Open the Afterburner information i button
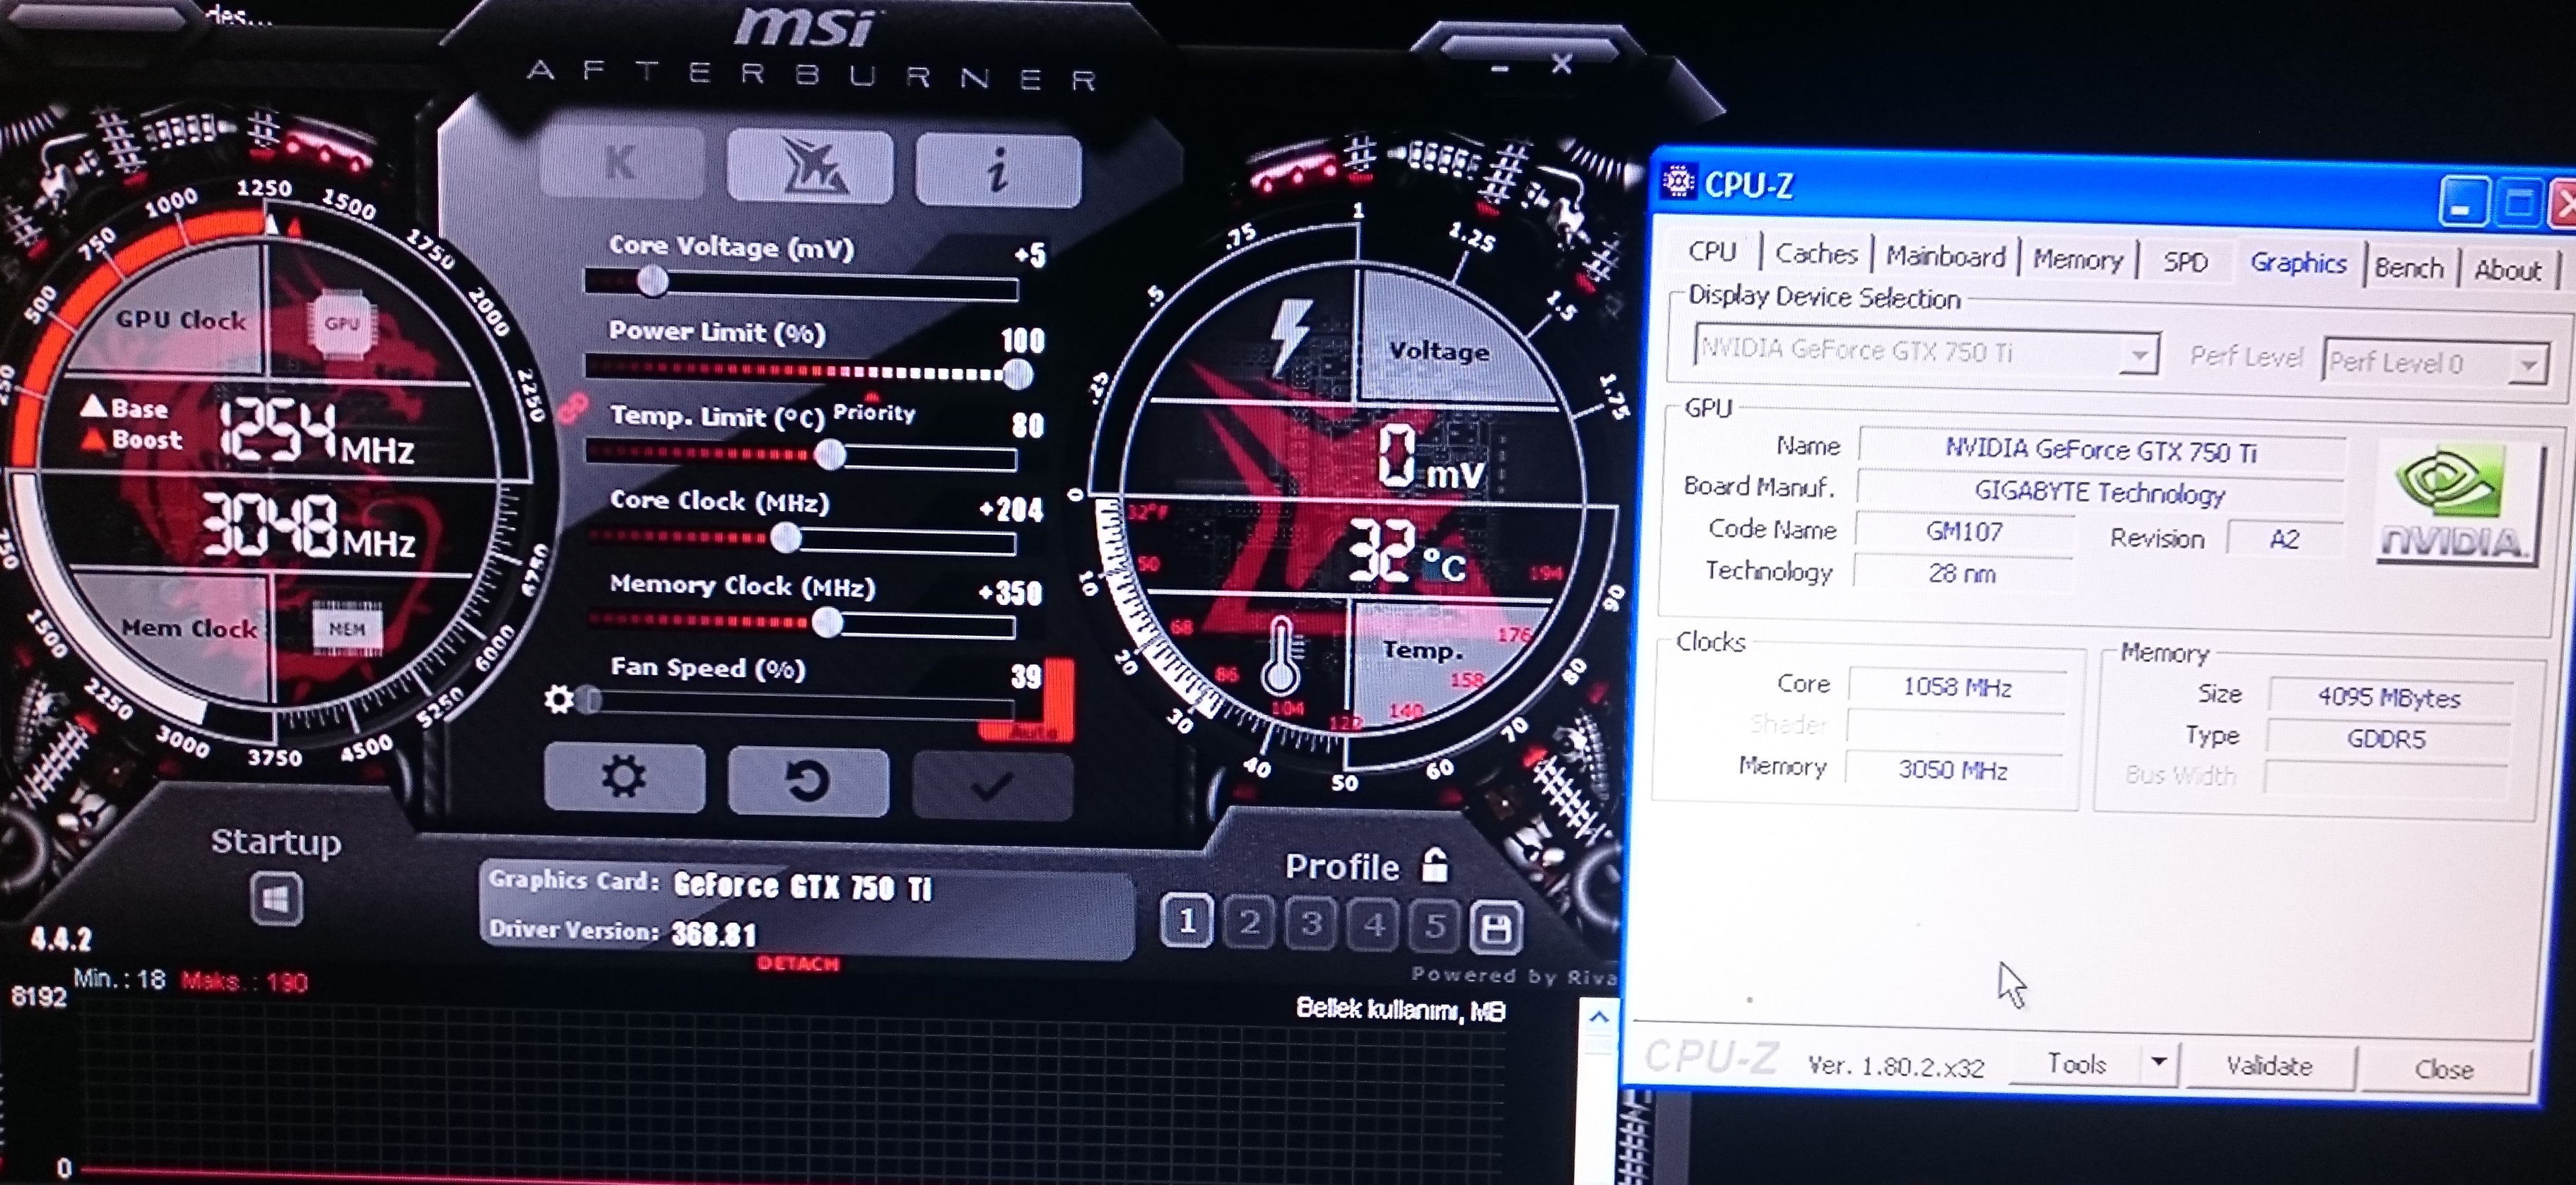Viewport: 2576px width, 1185px height. point(997,170)
